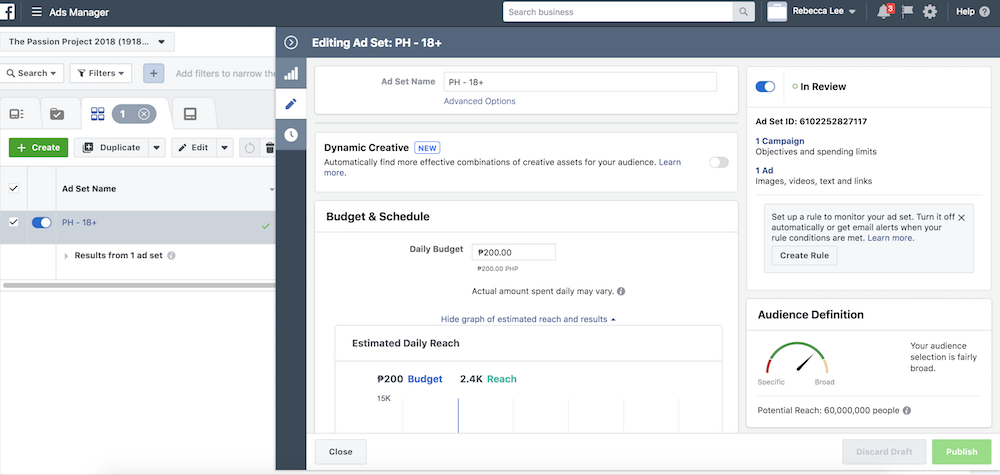Click the trash delete icon
The height and width of the screenshot is (475, 1000).
pyautogui.click(x=269, y=148)
